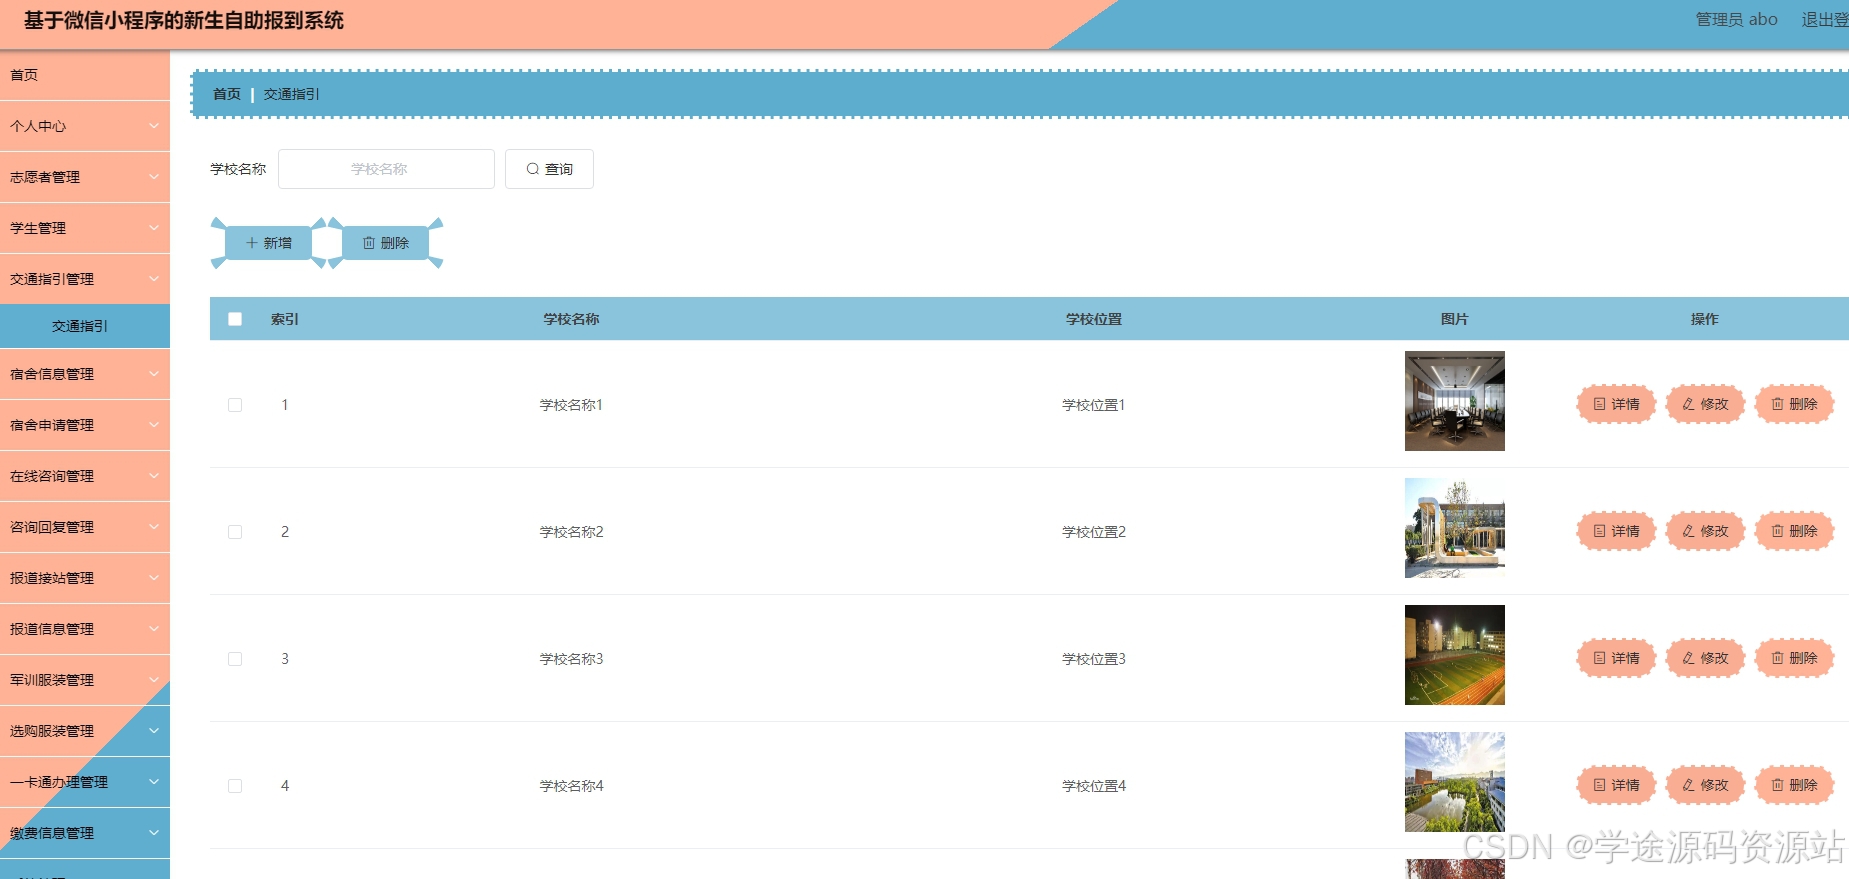Open 首页 in the sidebar menu
The height and width of the screenshot is (879, 1849).
coord(85,75)
